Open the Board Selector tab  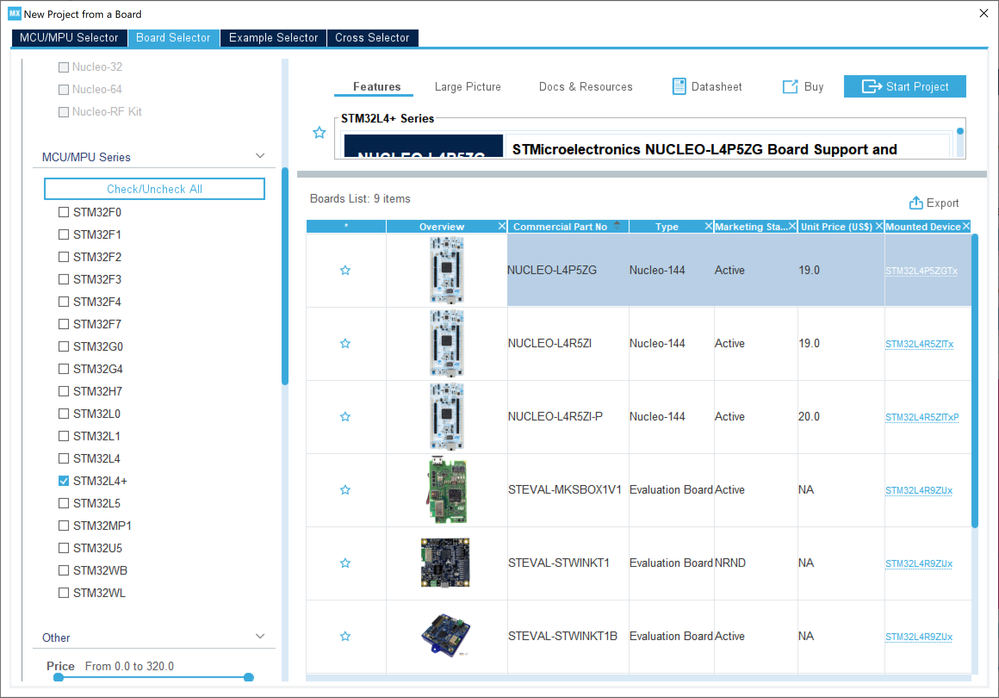(x=173, y=38)
